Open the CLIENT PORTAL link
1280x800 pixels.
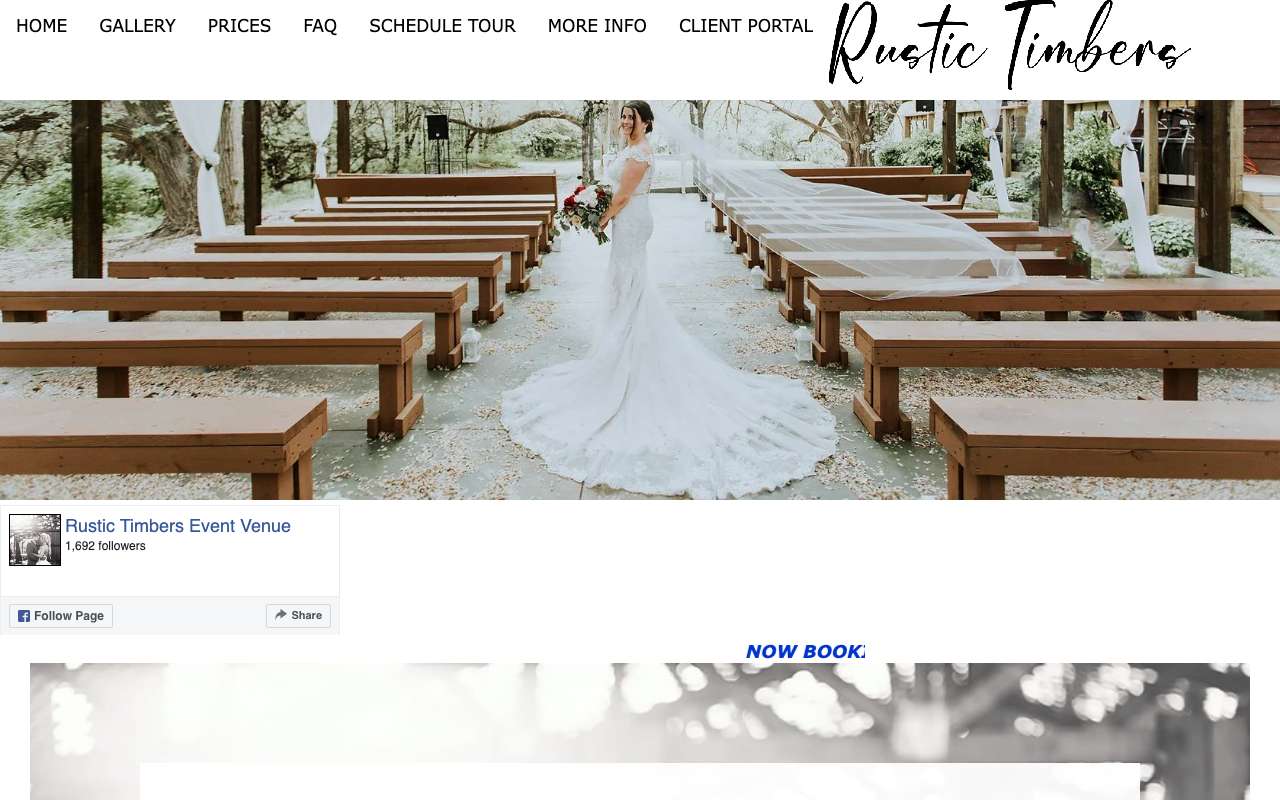746,26
